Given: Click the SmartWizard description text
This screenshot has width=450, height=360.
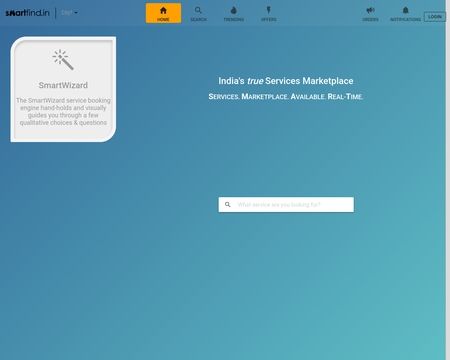Looking at the screenshot, I should 63,111.
